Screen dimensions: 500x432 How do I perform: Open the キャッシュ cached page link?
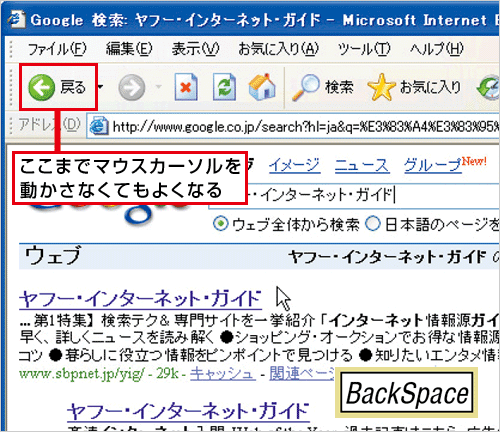pyautogui.click(x=223, y=373)
